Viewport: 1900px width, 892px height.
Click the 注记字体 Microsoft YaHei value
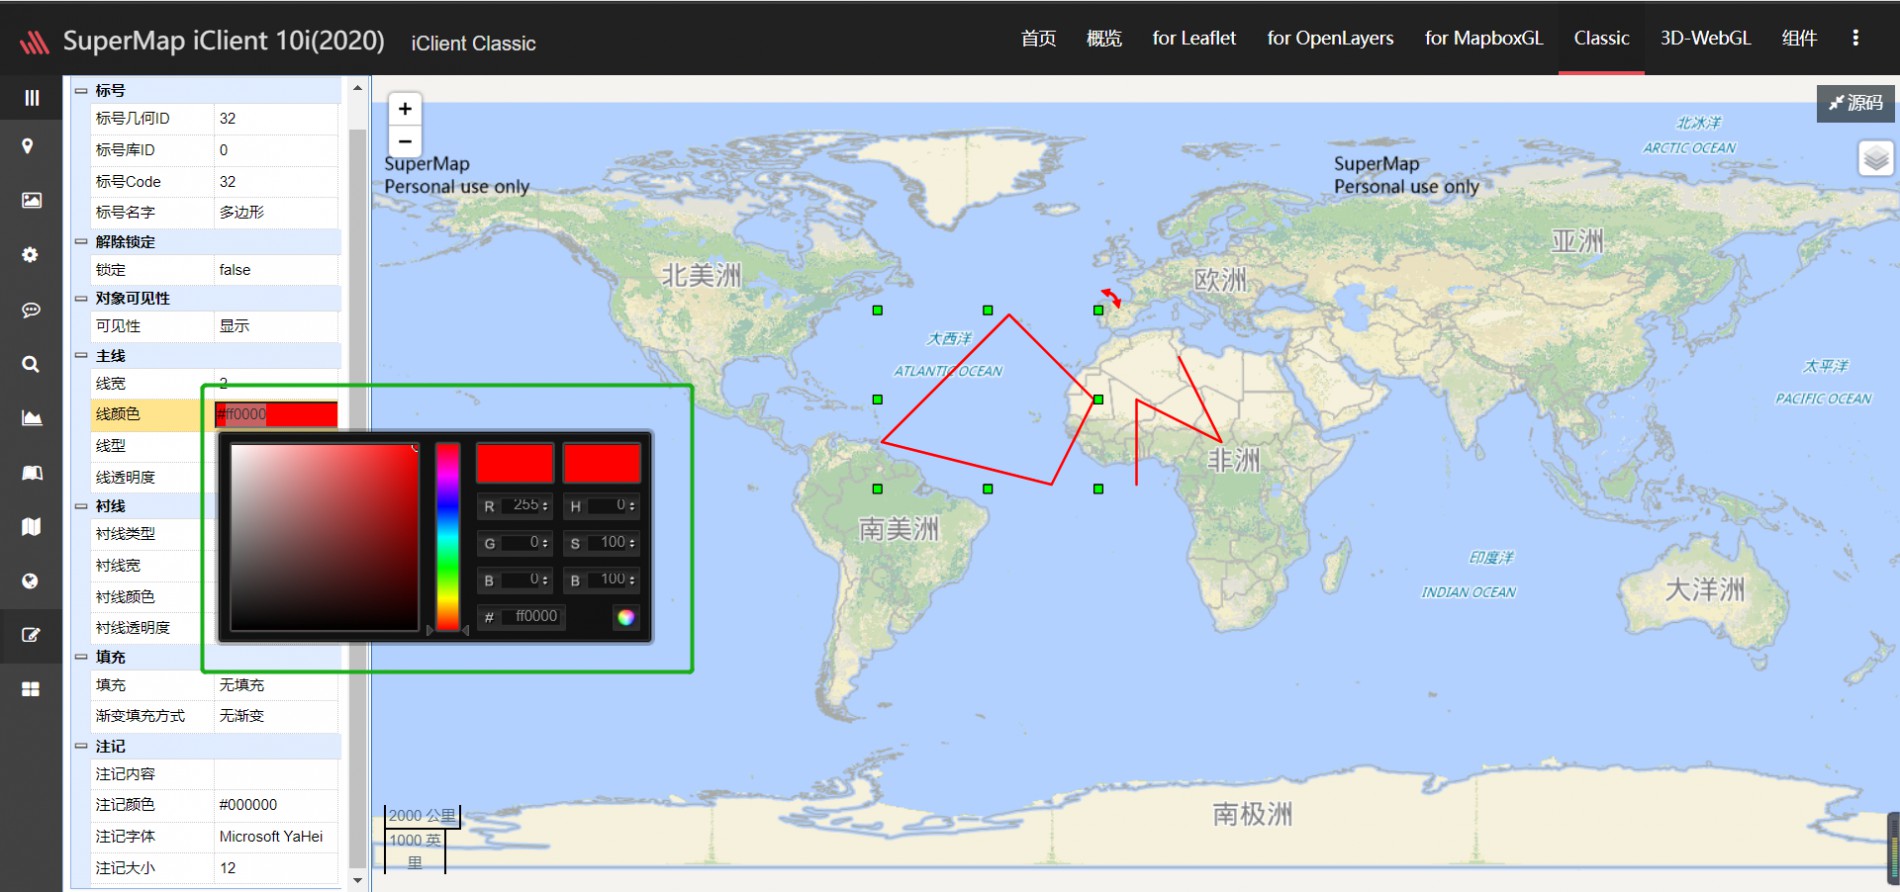click(276, 836)
